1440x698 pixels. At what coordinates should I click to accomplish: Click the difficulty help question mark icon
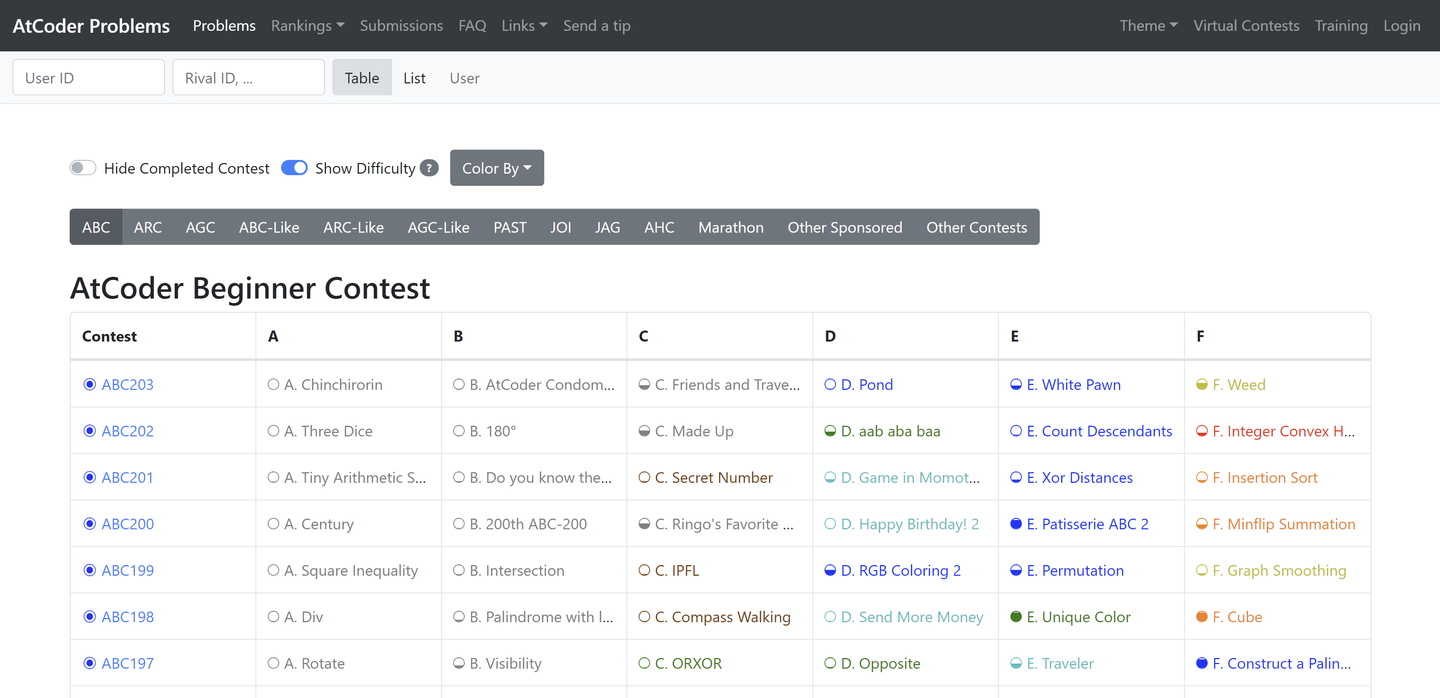pos(429,168)
